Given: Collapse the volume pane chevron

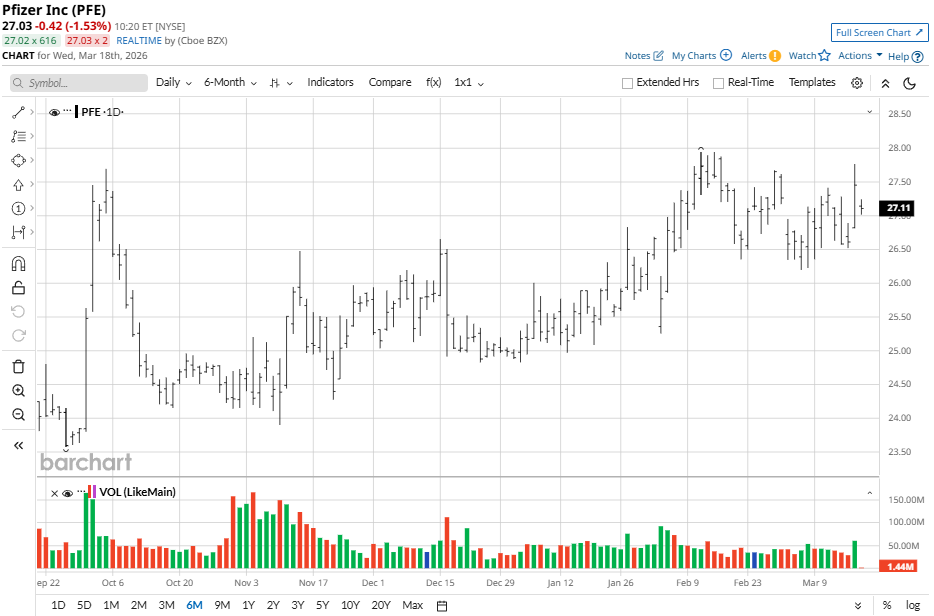Looking at the screenshot, I should (x=870, y=493).
